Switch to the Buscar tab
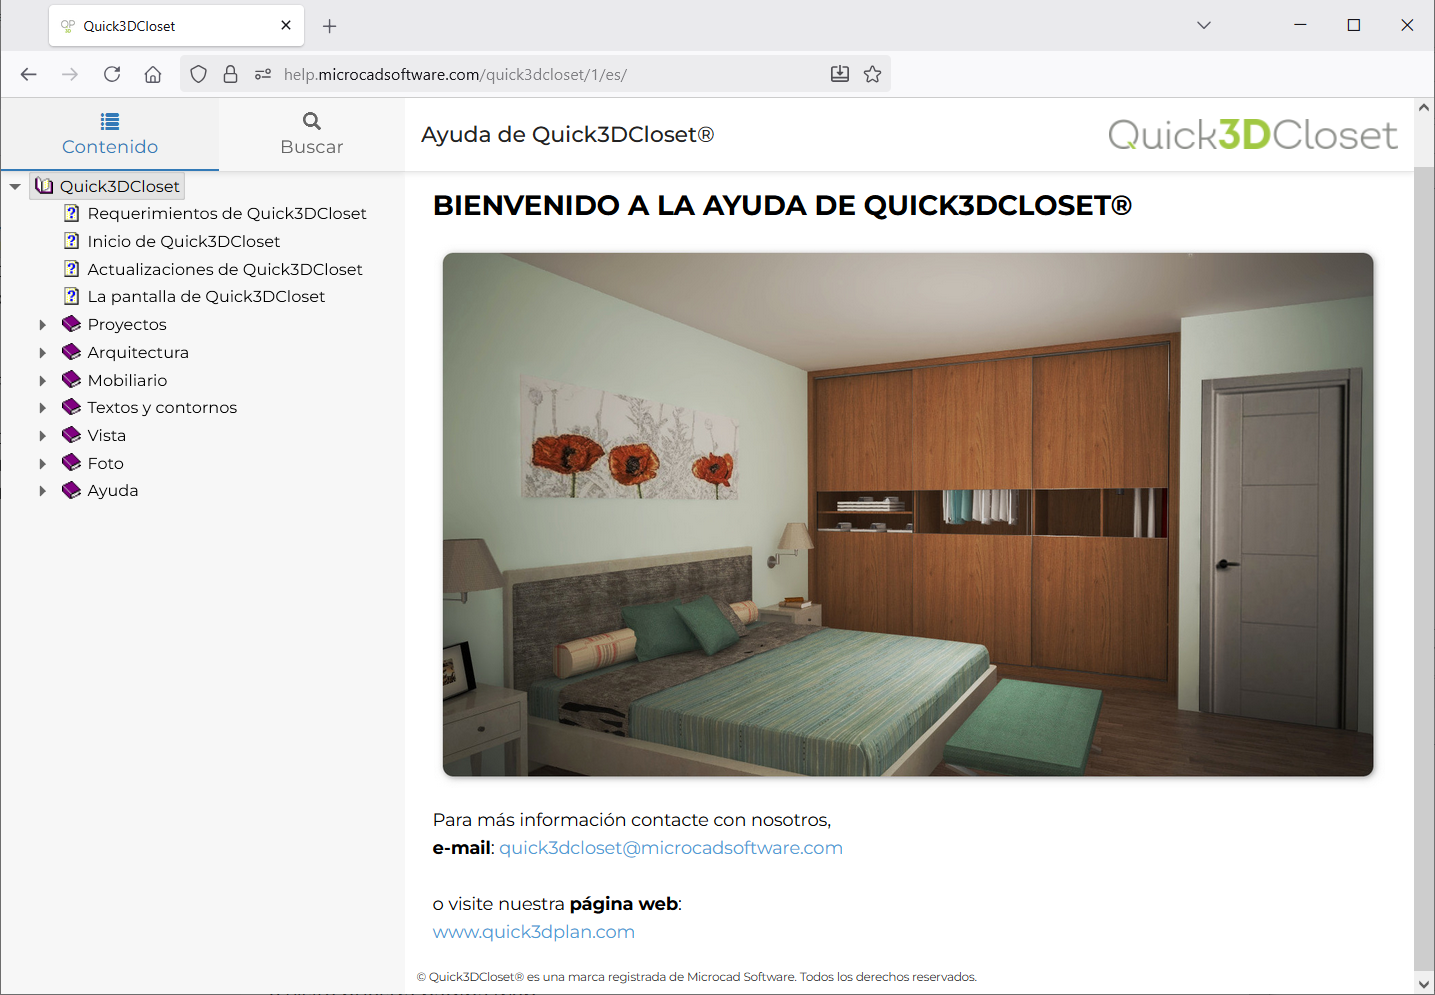Viewport: 1435px width, 995px height. coord(312,134)
